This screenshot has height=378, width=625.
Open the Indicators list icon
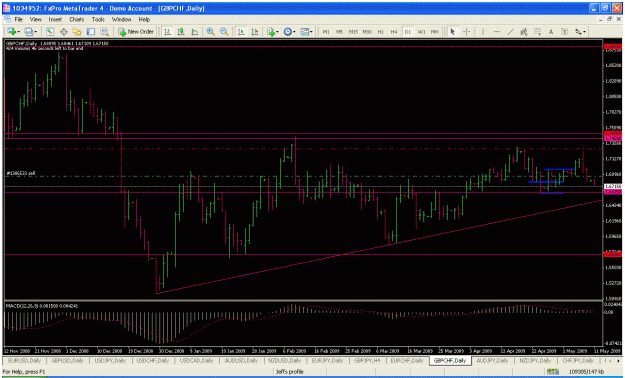point(271,32)
